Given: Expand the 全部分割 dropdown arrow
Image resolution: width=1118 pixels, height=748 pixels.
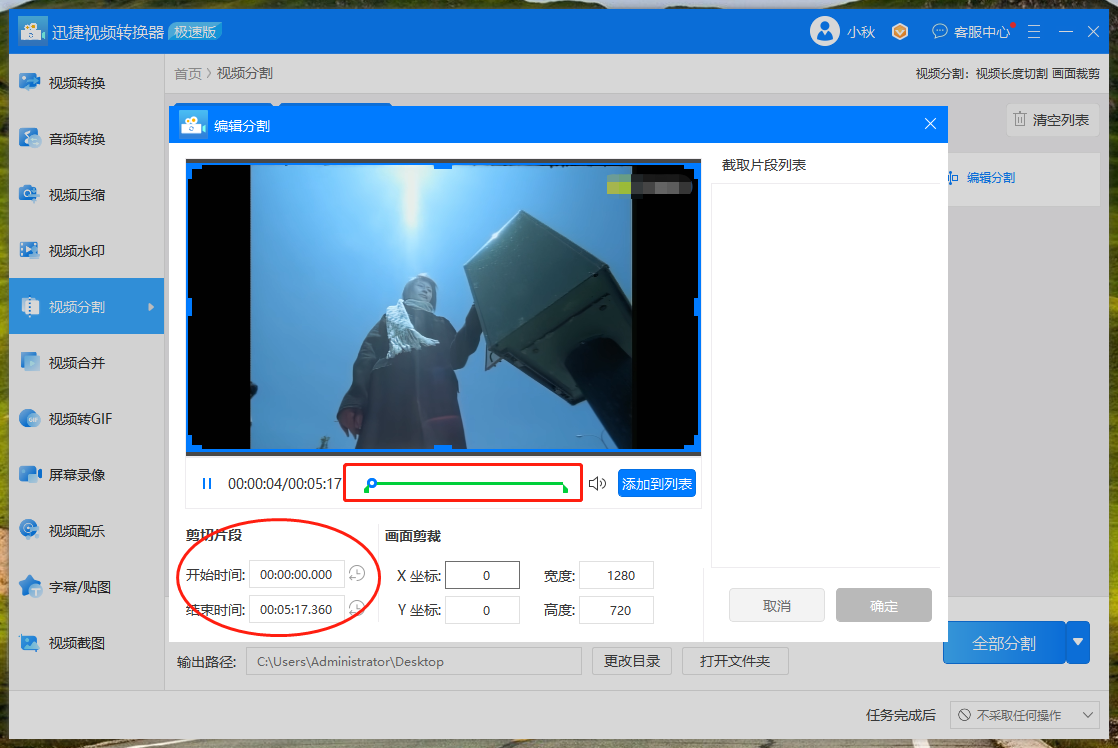Looking at the screenshot, I should [x=1077, y=642].
